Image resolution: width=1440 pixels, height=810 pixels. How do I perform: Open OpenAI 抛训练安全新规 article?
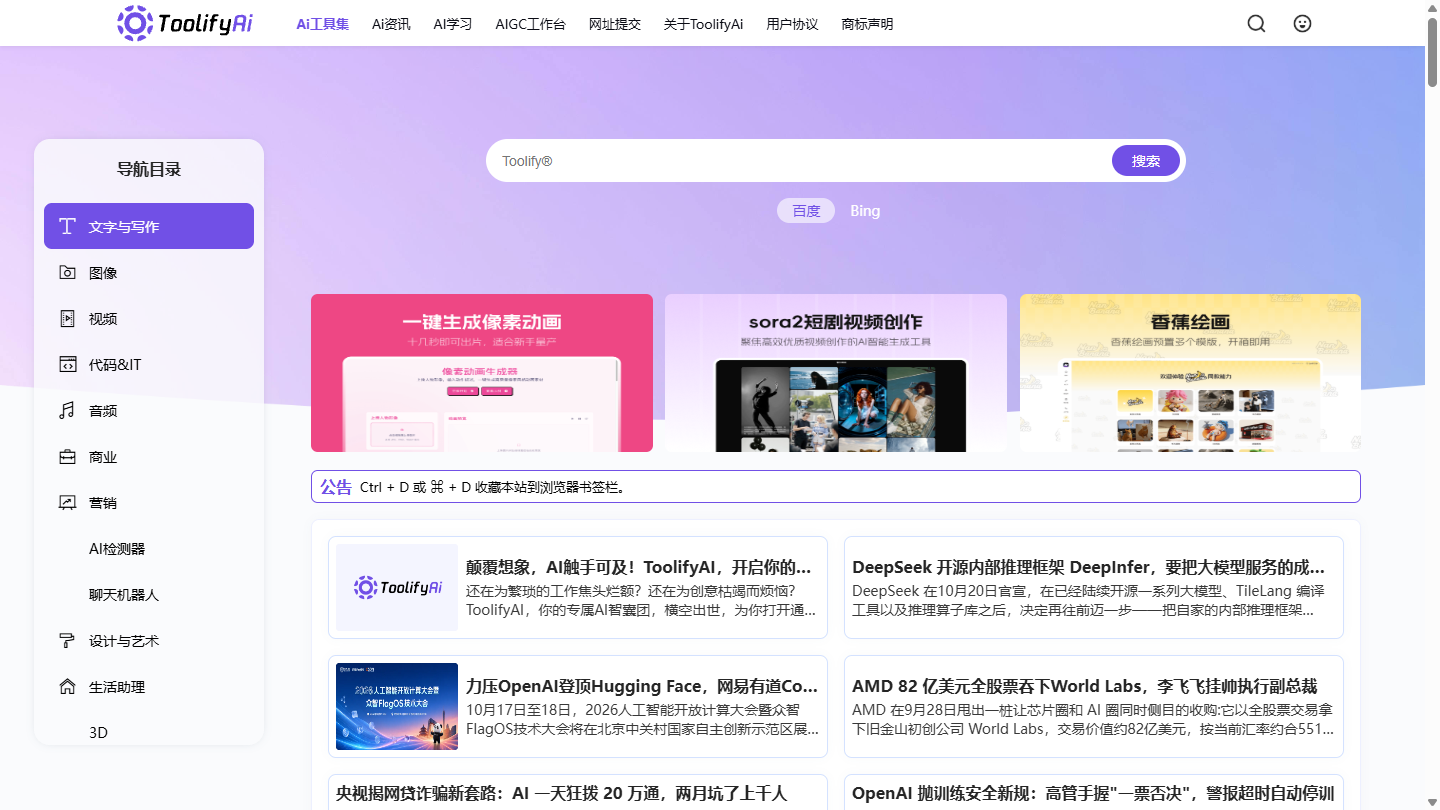[1093, 794]
